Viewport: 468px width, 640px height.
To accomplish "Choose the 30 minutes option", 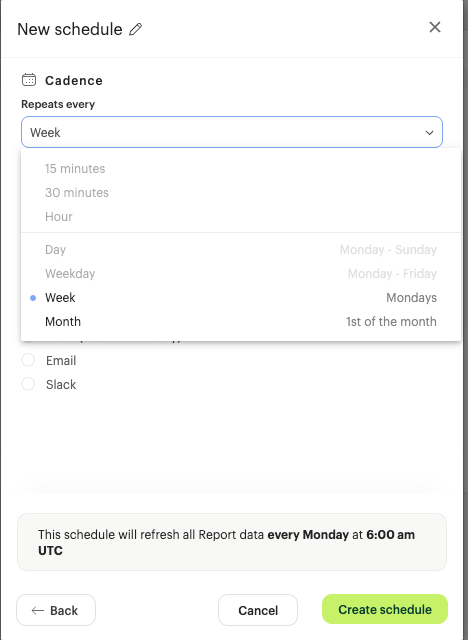I will point(241,193).
